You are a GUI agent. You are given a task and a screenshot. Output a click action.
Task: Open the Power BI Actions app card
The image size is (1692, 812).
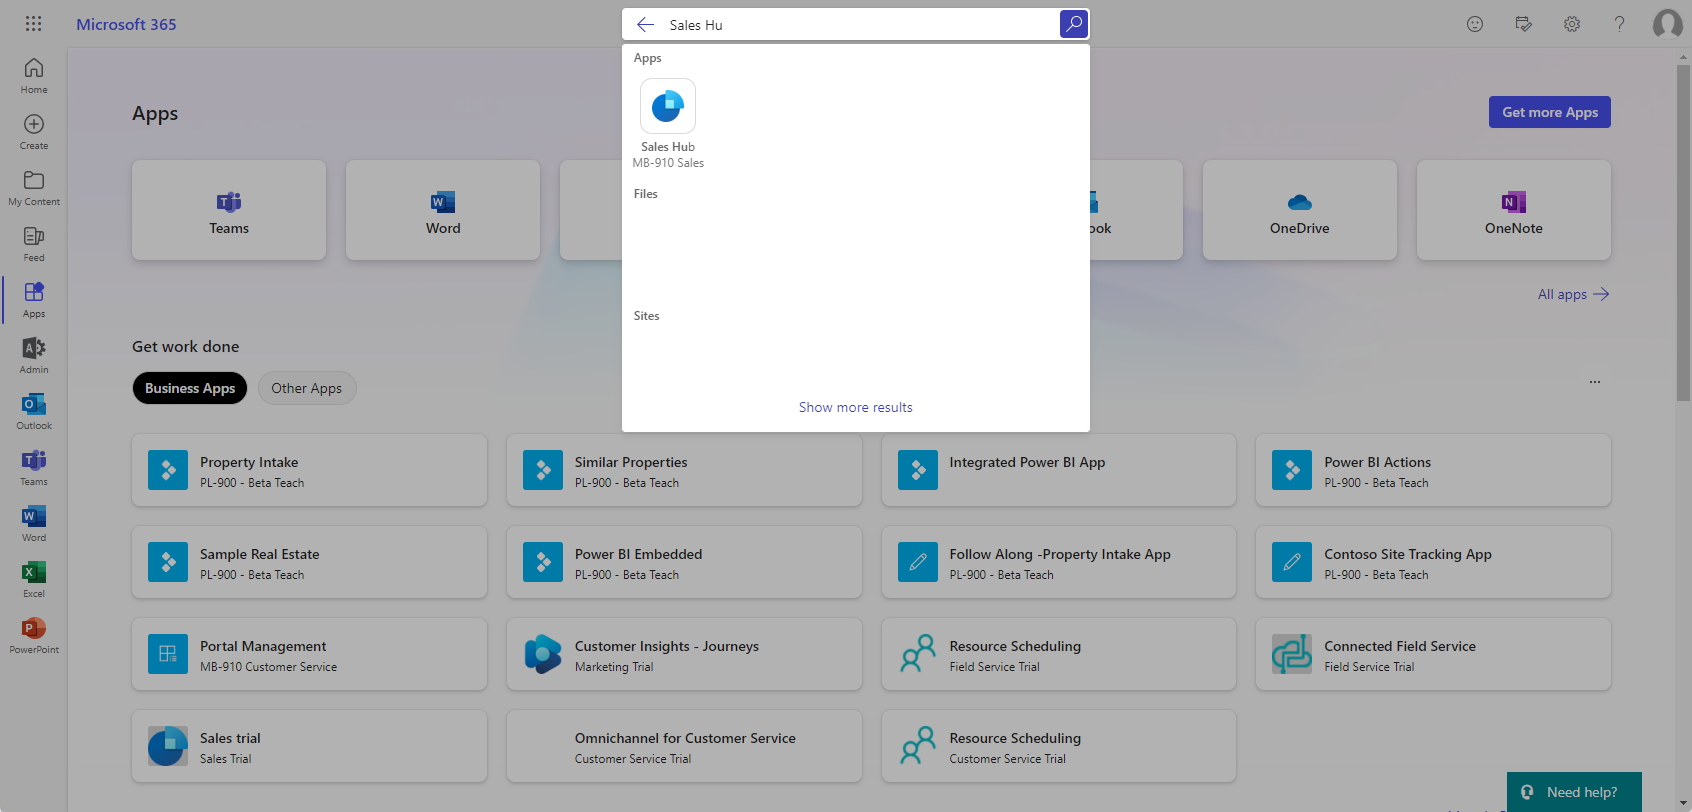point(1433,470)
